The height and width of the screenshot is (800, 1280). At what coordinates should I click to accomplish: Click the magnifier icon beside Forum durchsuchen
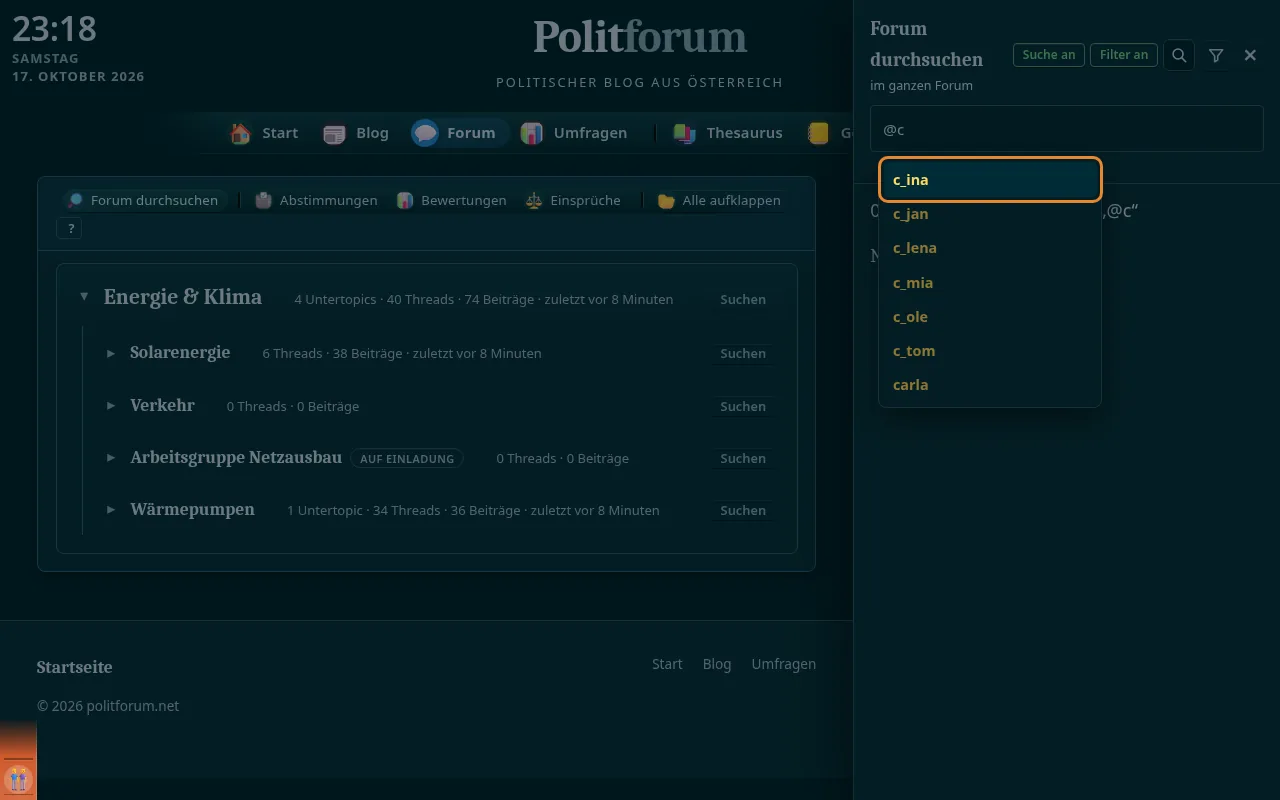pos(75,200)
